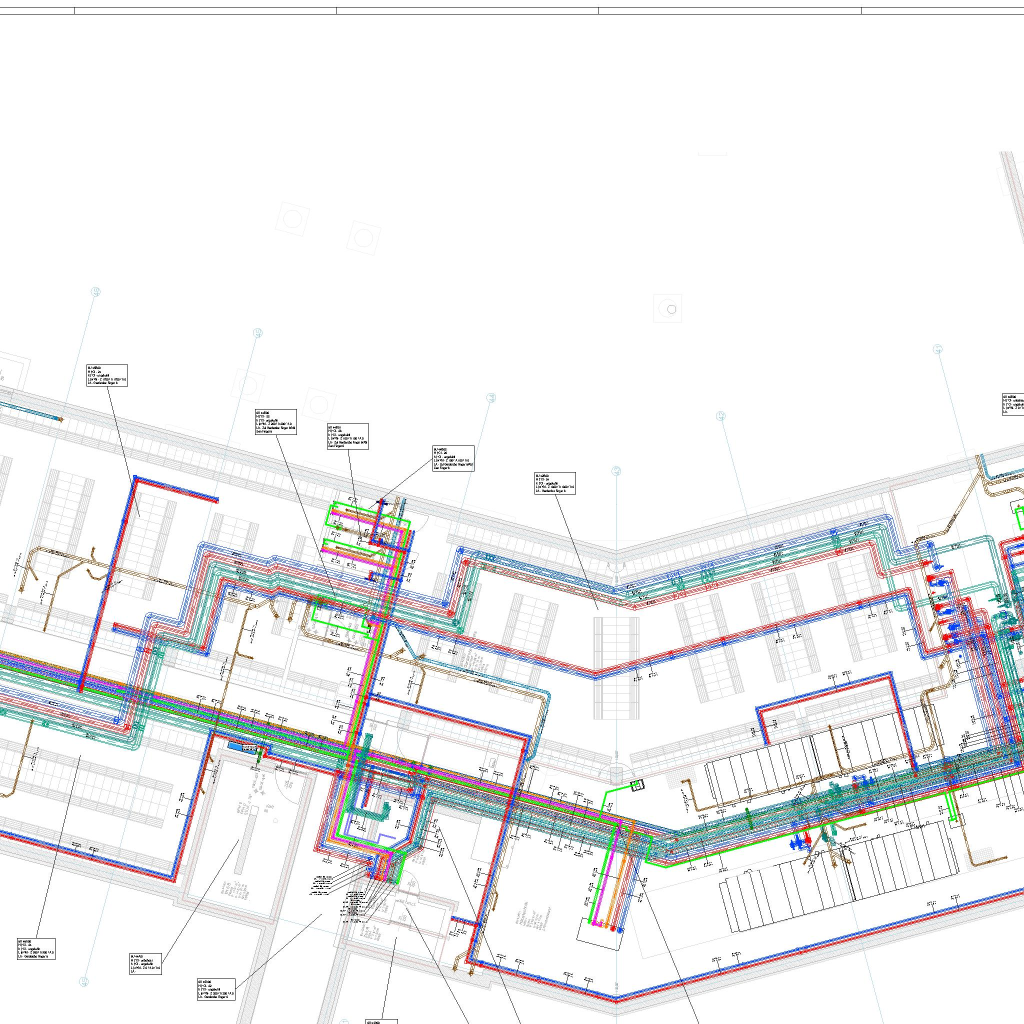Screen dimensions: 1024x1024
Task: Click the small green device box beside the corridor
Action: point(634,786)
